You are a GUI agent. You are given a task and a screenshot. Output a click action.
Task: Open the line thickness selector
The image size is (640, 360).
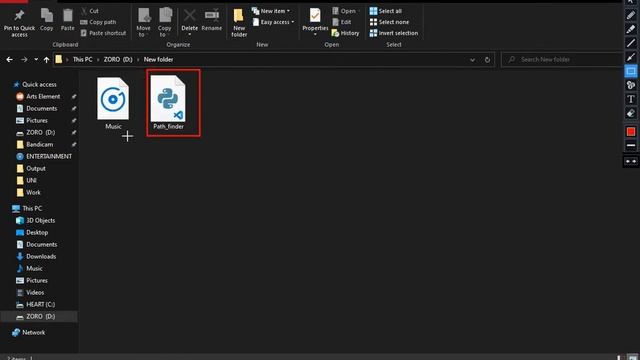(631, 145)
